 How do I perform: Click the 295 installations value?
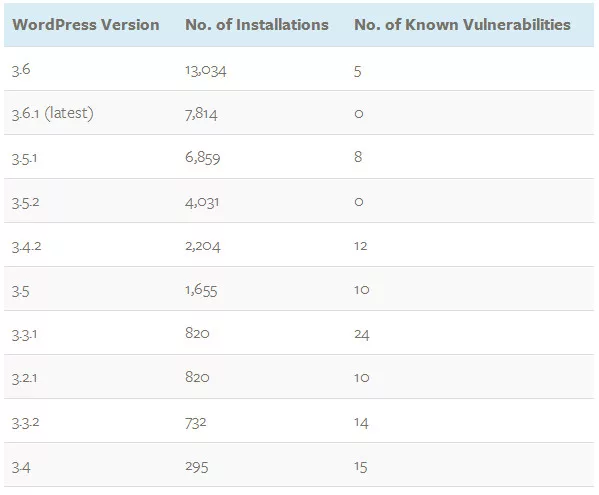[x=197, y=467]
